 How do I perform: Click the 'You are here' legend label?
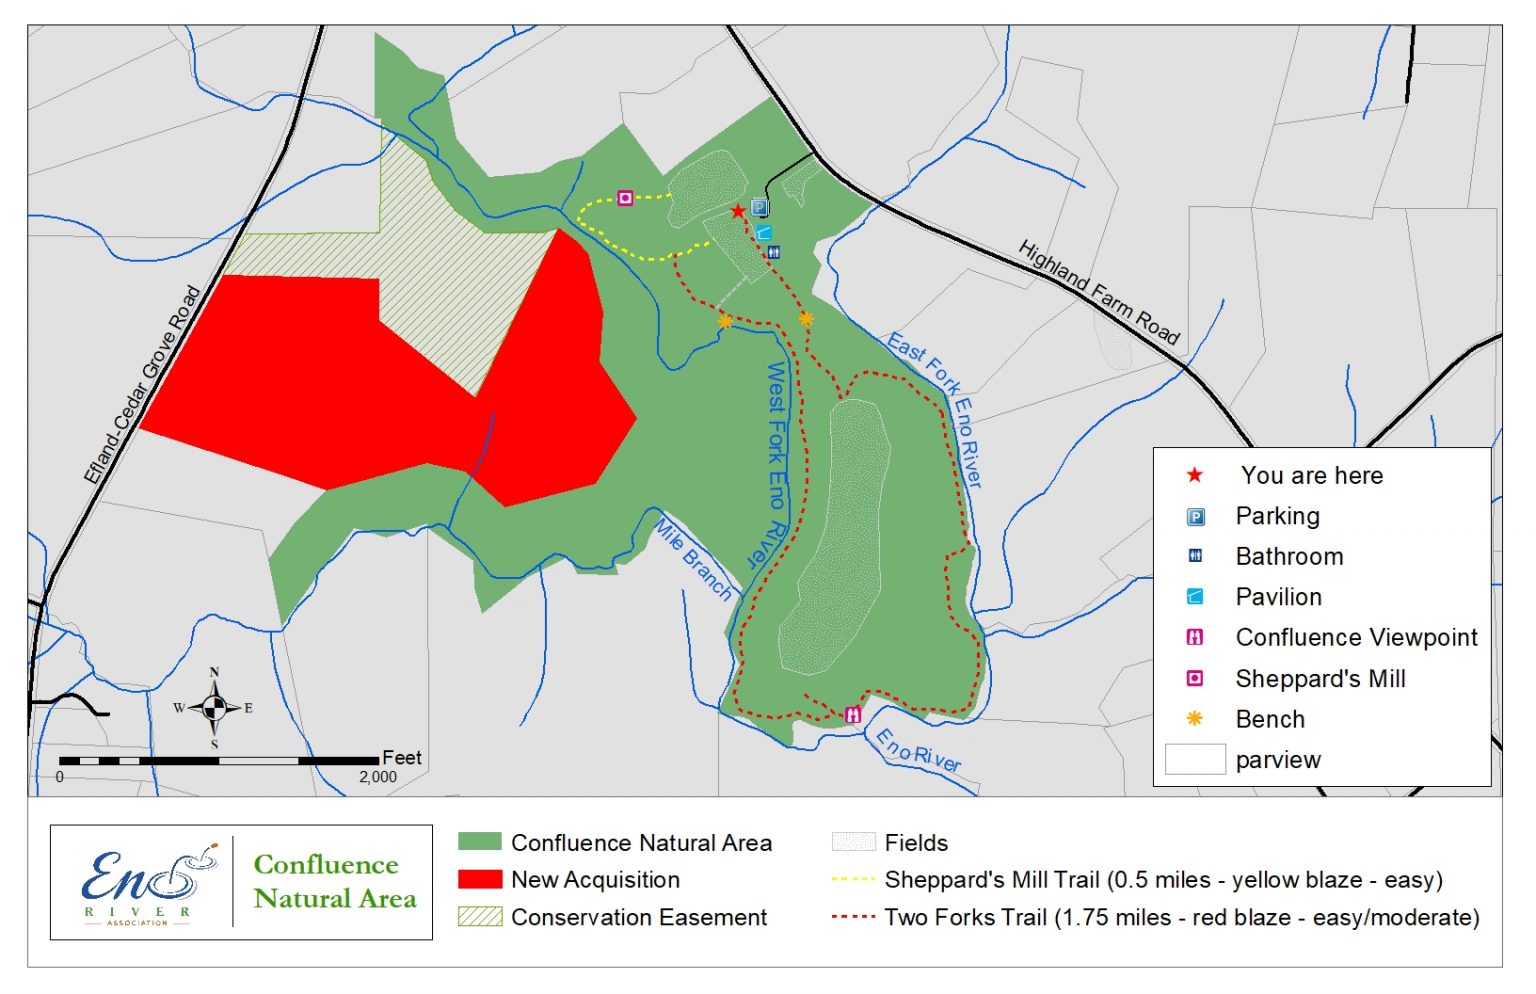pyautogui.click(x=1312, y=476)
